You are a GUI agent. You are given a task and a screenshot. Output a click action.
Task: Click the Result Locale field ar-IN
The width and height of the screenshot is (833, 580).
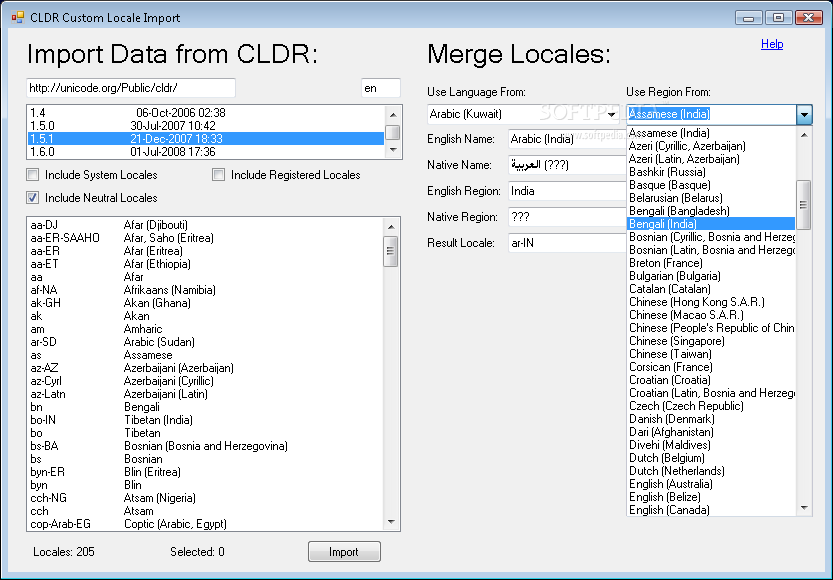coord(567,243)
